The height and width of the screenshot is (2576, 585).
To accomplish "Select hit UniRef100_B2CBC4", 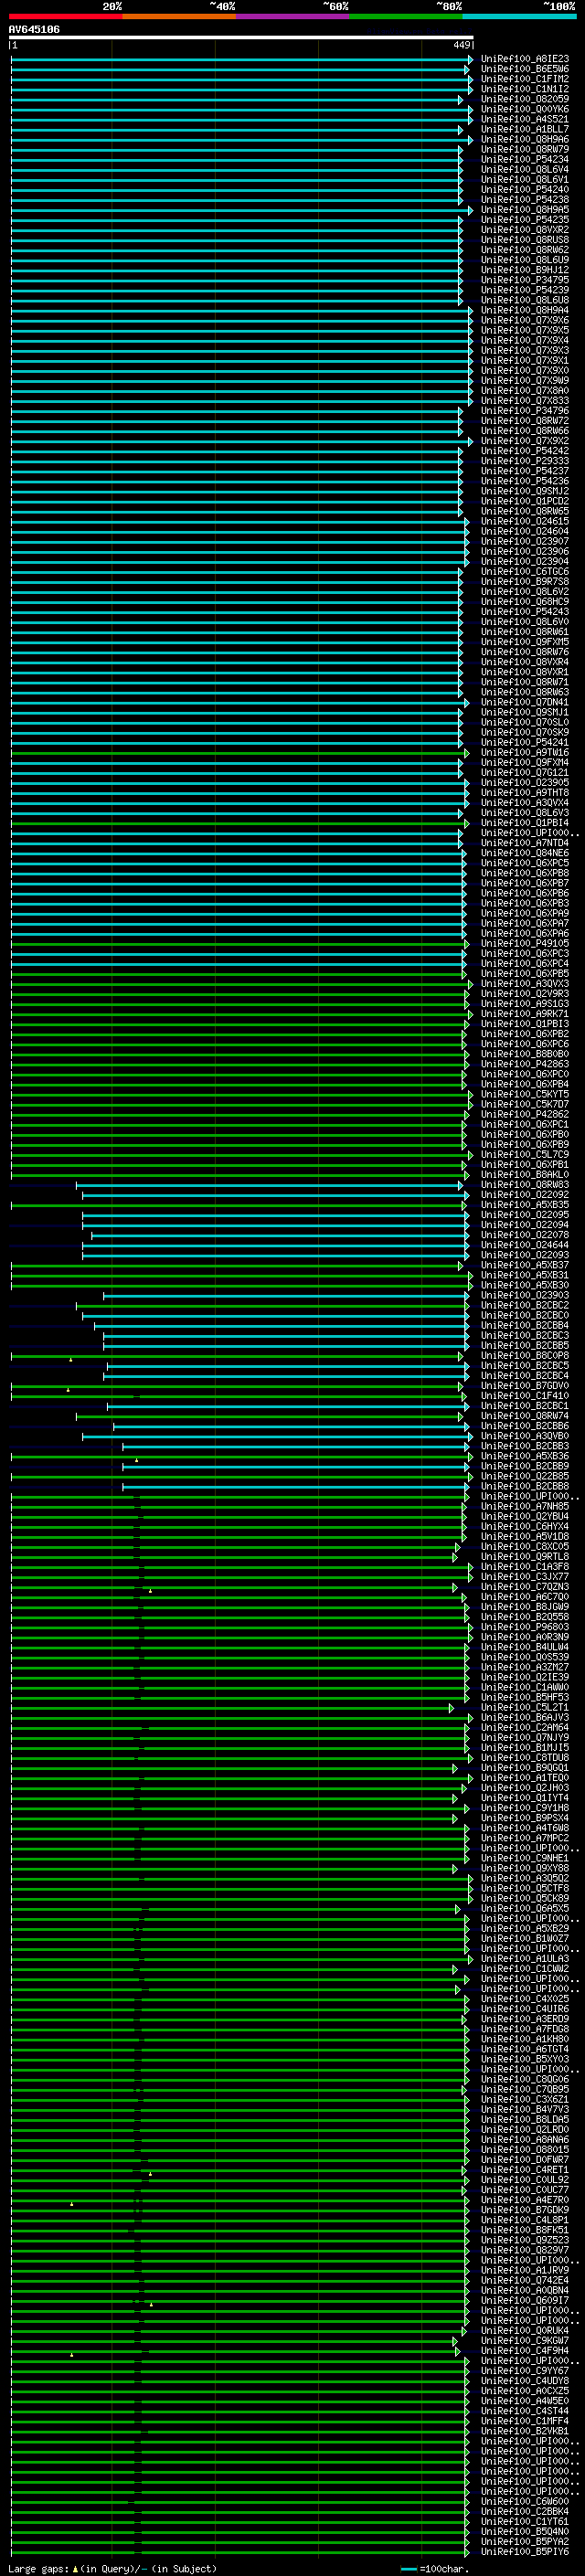I will click(525, 1376).
